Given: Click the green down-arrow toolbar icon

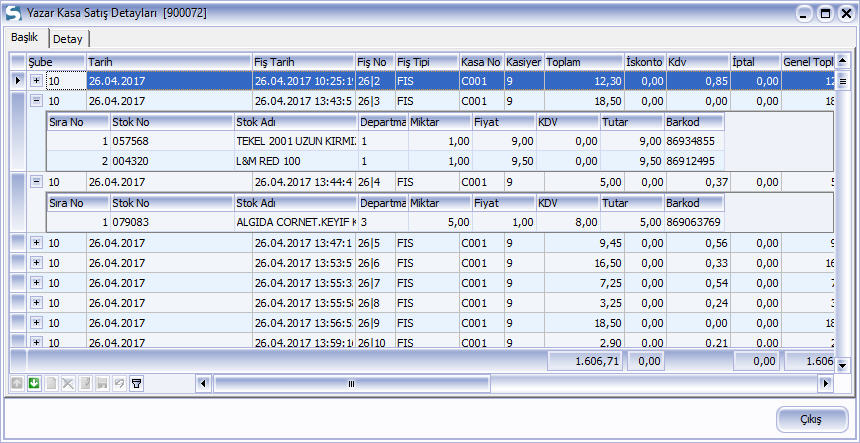Looking at the screenshot, I should pos(34,383).
